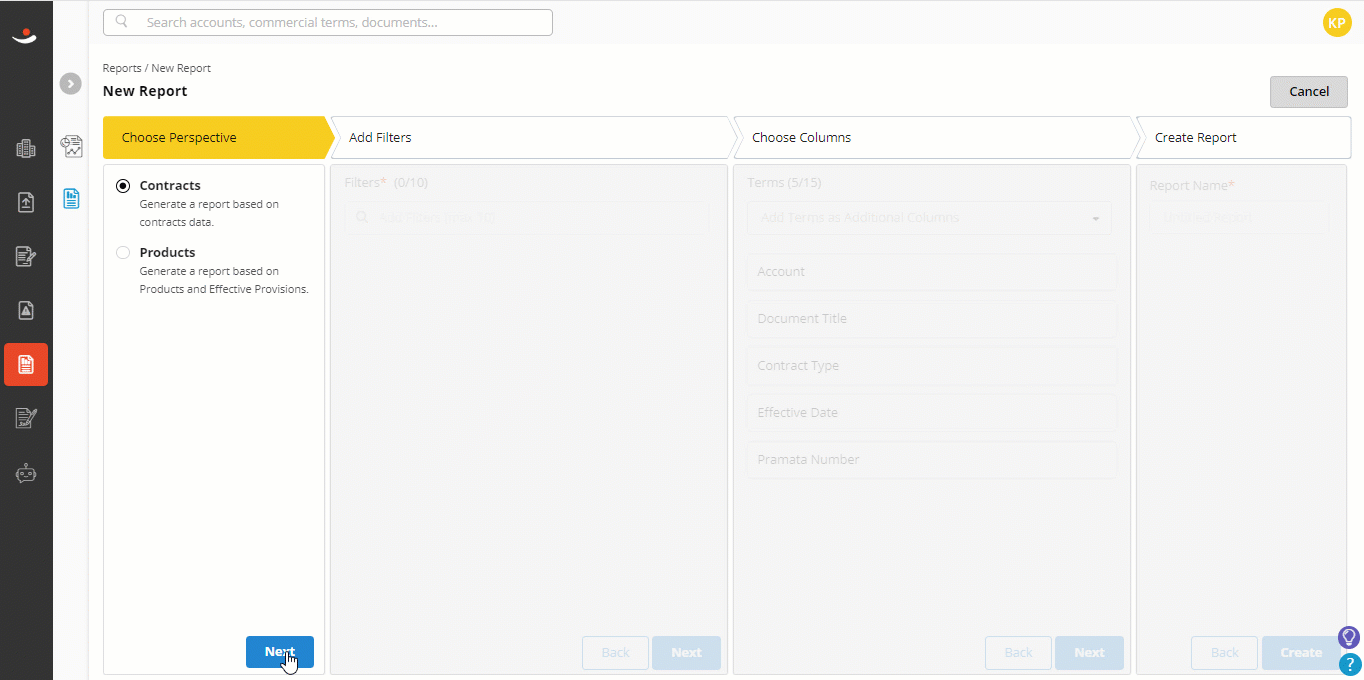Viewport: 1364px width, 680px height.
Task: Open the Add Terms as Additional Columns dropdown
Action: coord(929,218)
